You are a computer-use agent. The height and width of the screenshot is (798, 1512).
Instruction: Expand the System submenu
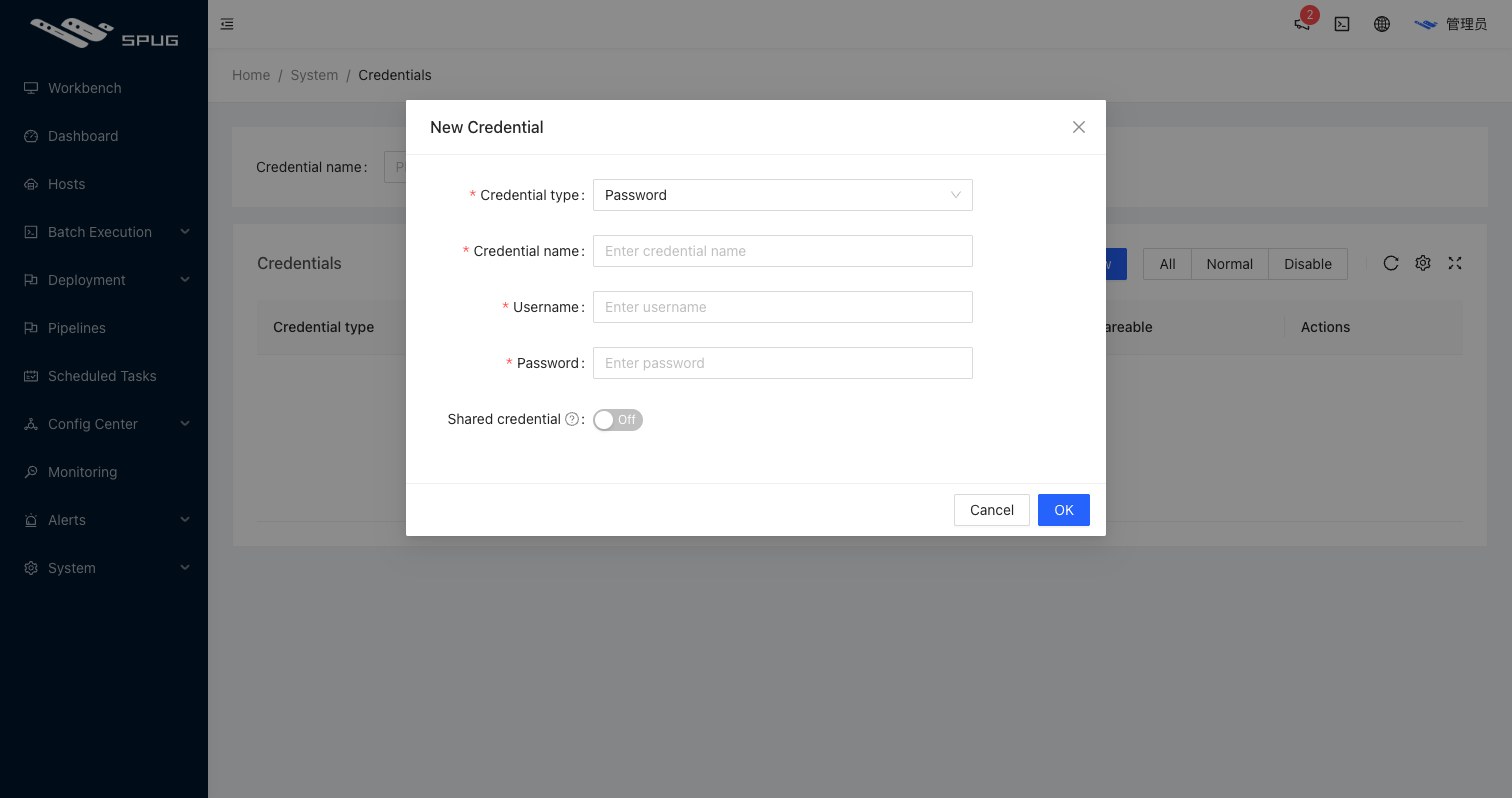click(x=185, y=568)
